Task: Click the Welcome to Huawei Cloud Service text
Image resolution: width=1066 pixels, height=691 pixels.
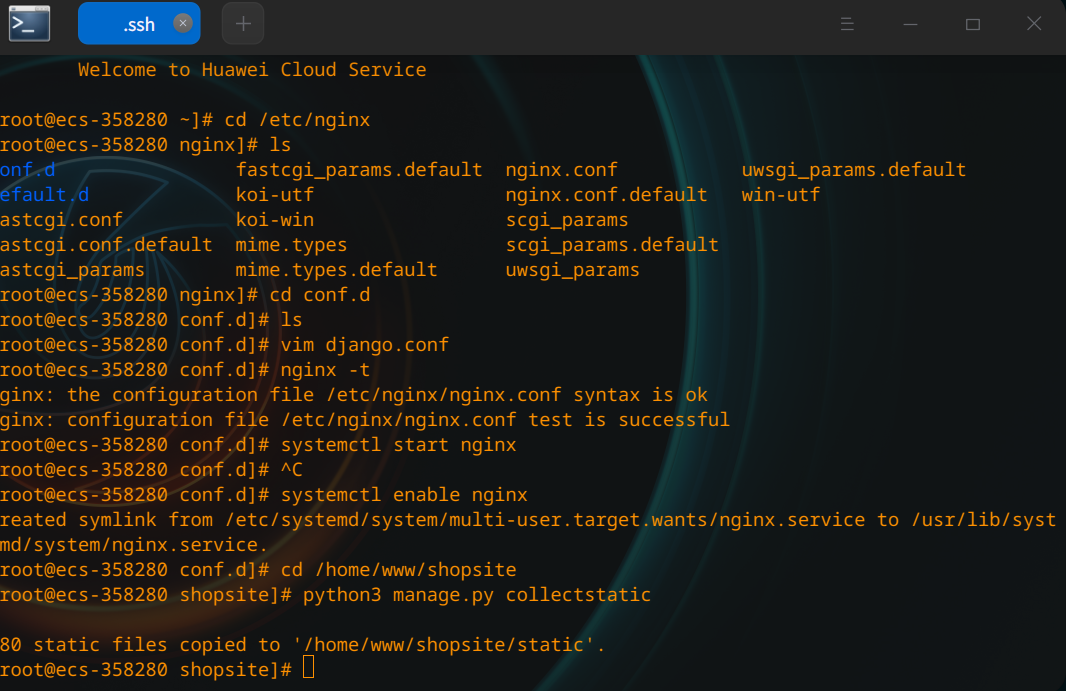Action: 252,70
